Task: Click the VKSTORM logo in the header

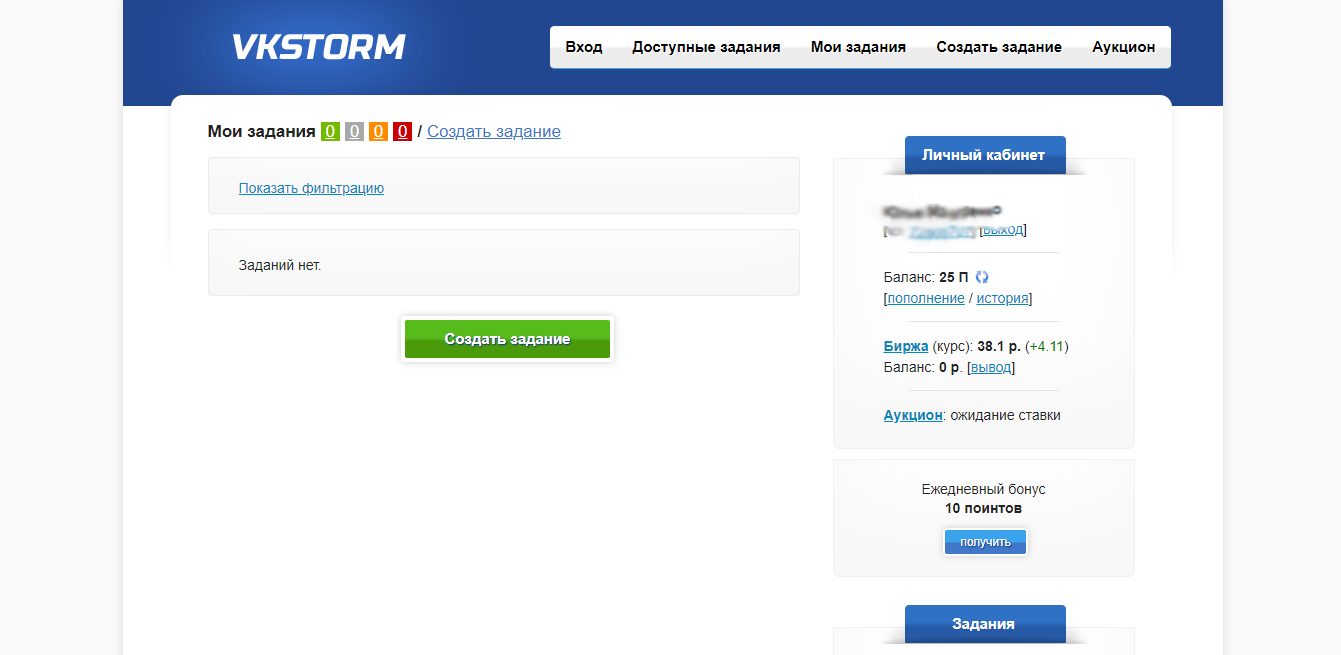Action: coord(318,45)
